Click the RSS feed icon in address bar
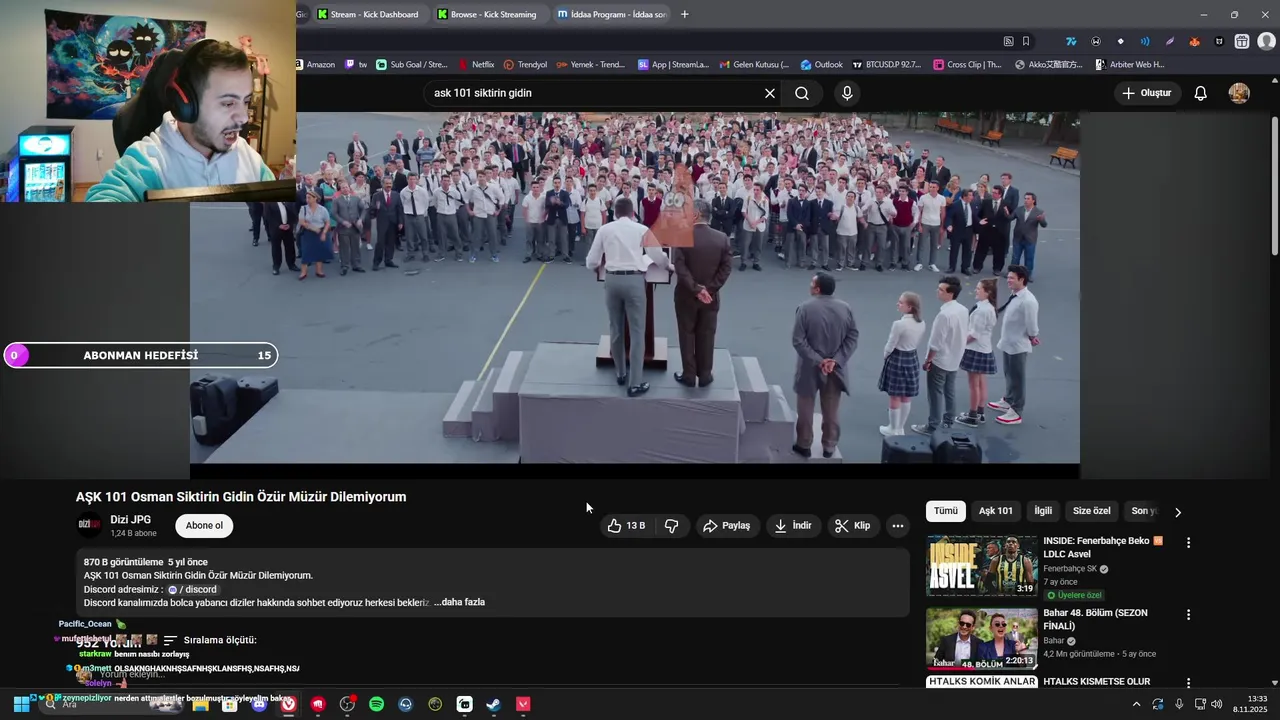This screenshot has height=720, width=1280. point(1008,41)
